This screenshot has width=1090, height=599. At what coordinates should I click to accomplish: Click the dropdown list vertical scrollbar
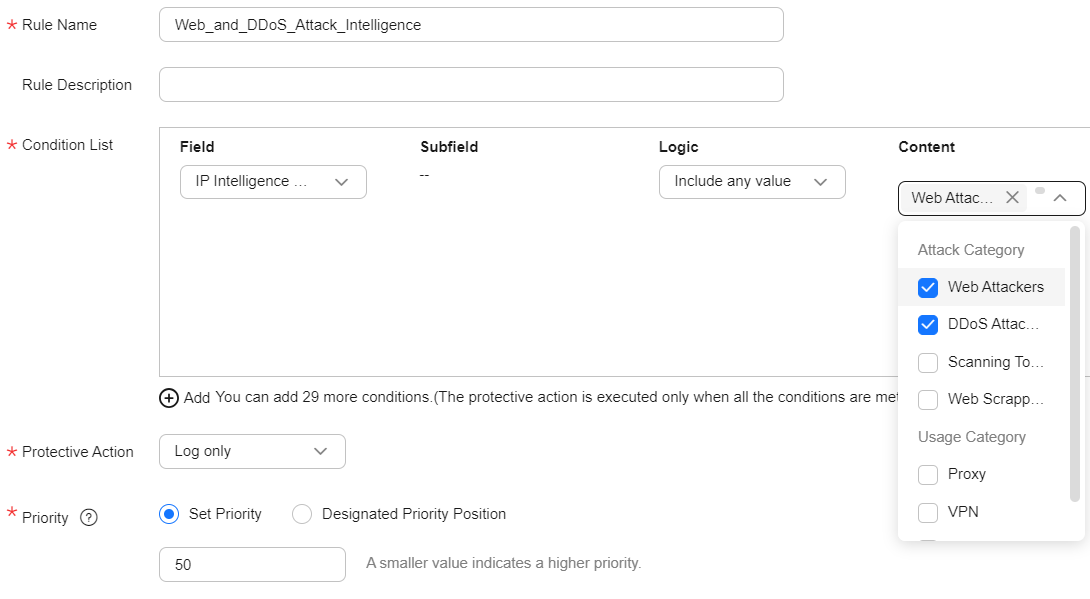[1075, 363]
